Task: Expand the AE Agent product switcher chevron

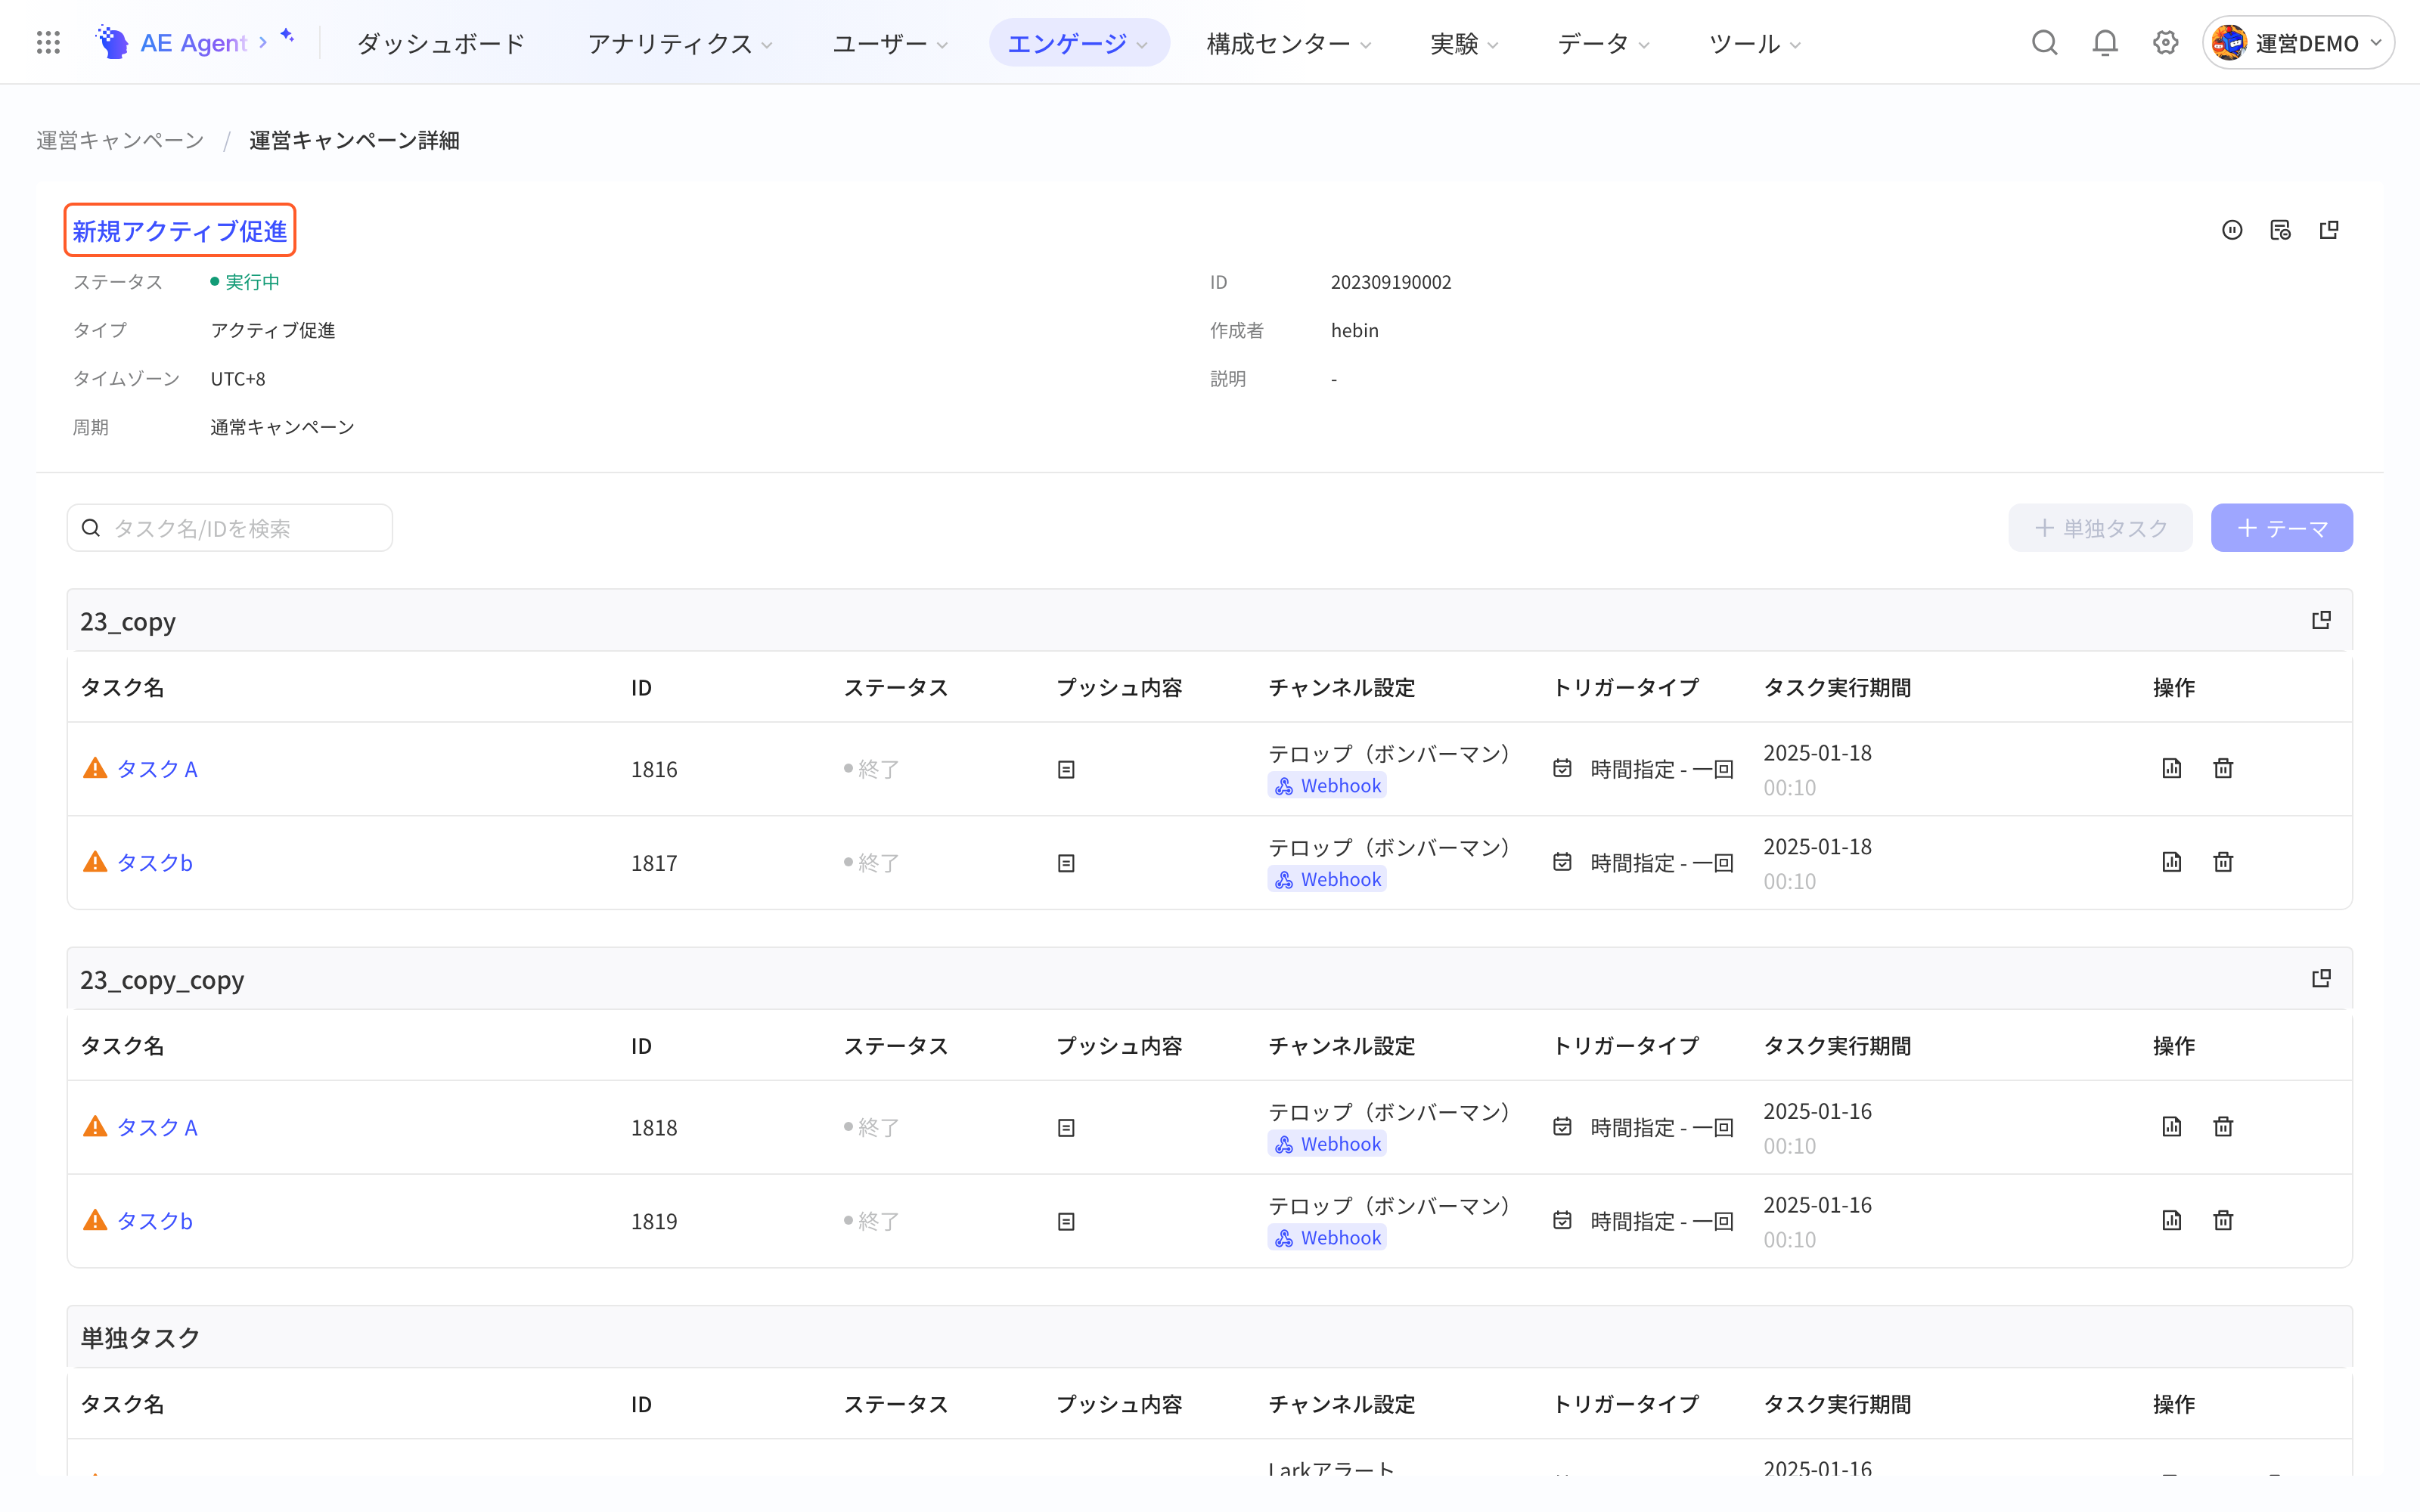Action: click(x=263, y=42)
